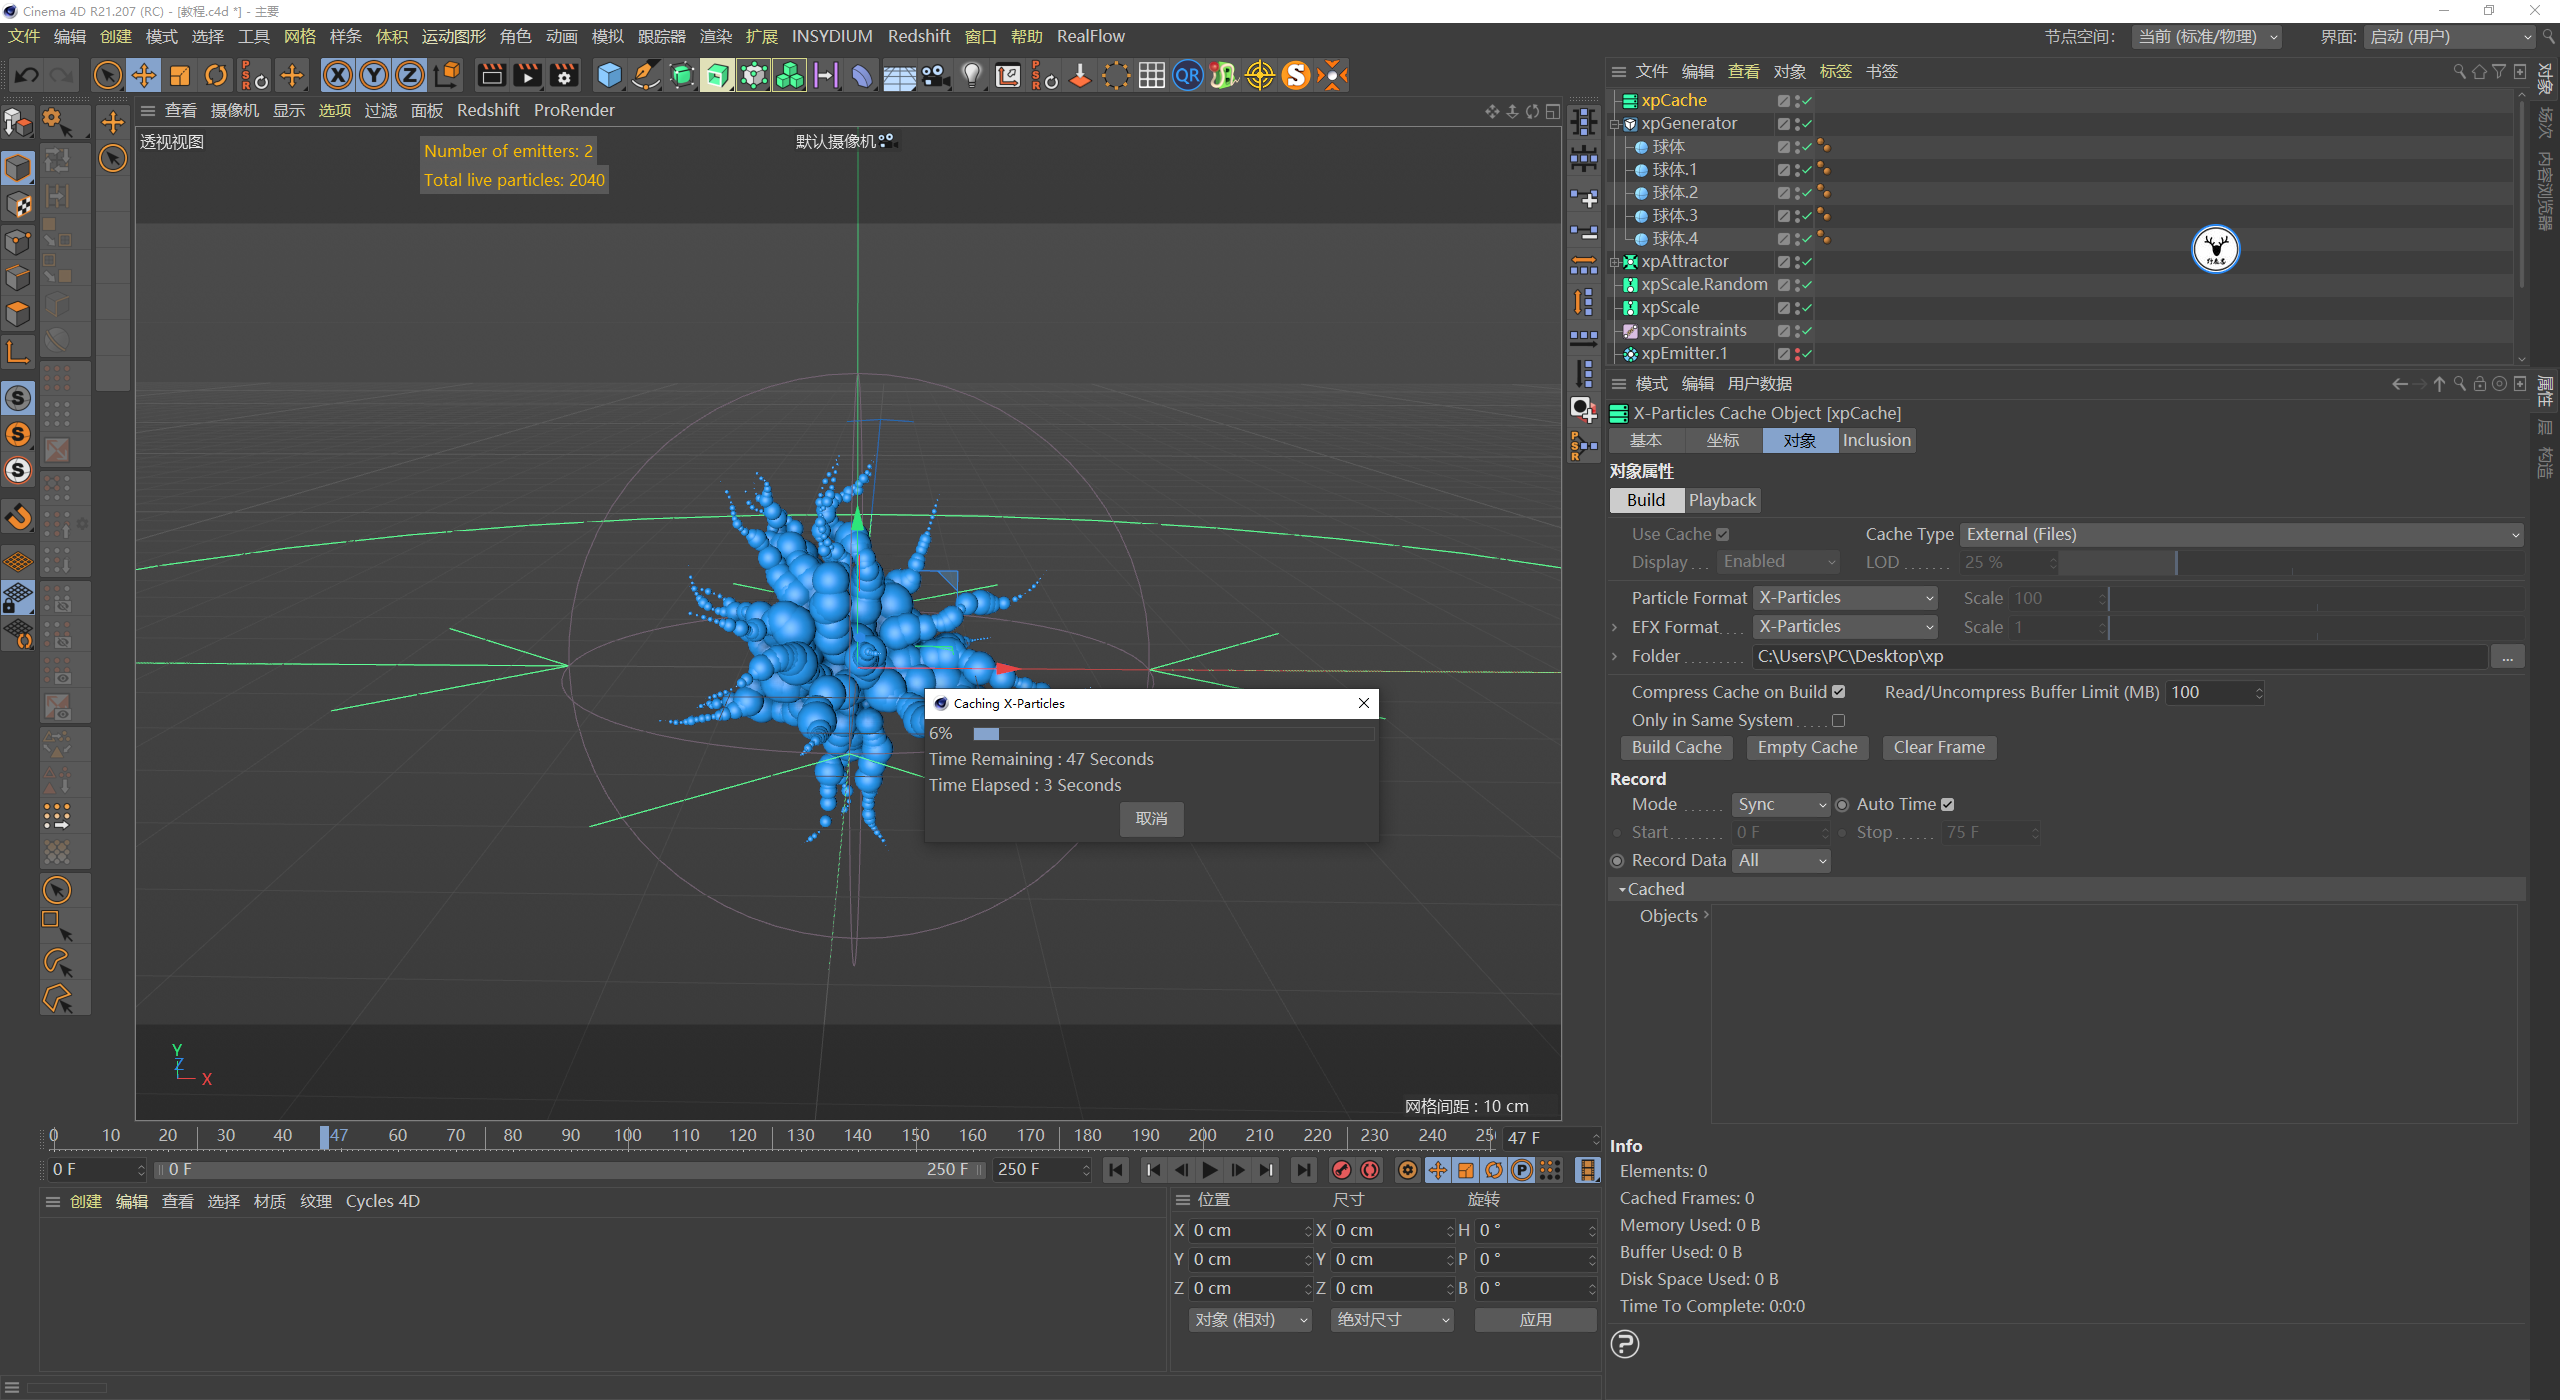Select the Scale tool in top toolbar
2560x1400 pixels.
(x=180, y=75)
